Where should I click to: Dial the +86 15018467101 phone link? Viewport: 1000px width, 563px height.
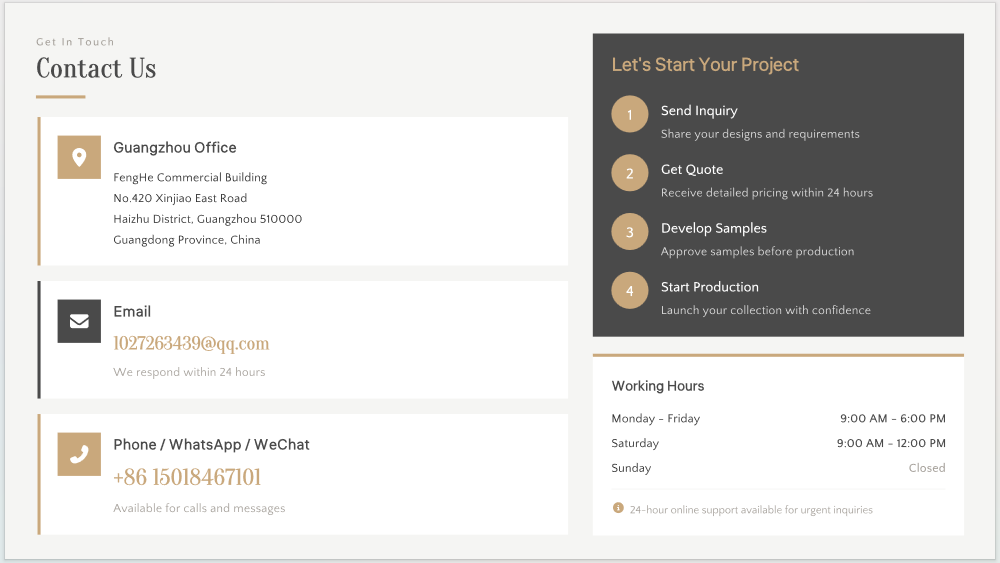tap(187, 478)
